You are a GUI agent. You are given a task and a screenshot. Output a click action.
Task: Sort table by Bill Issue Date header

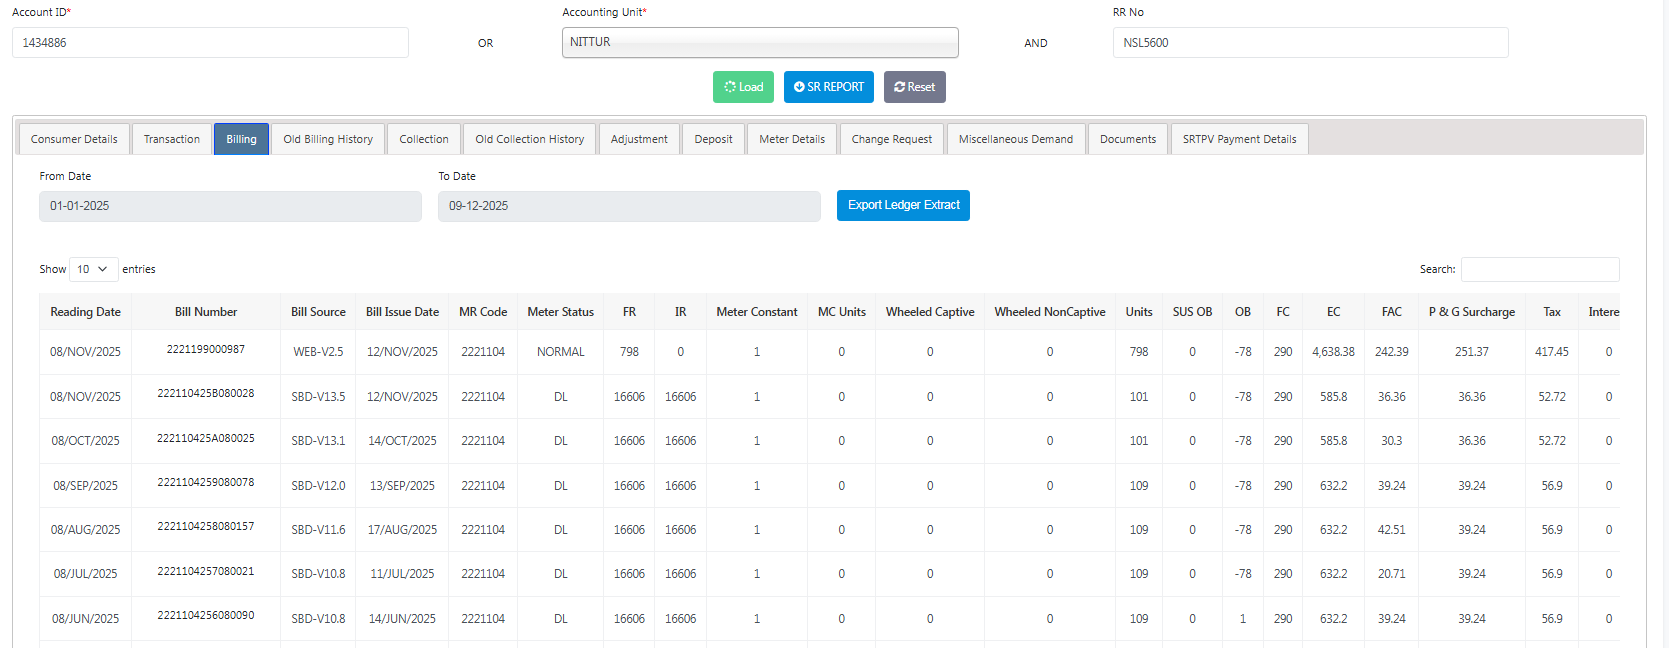coord(402,312)
